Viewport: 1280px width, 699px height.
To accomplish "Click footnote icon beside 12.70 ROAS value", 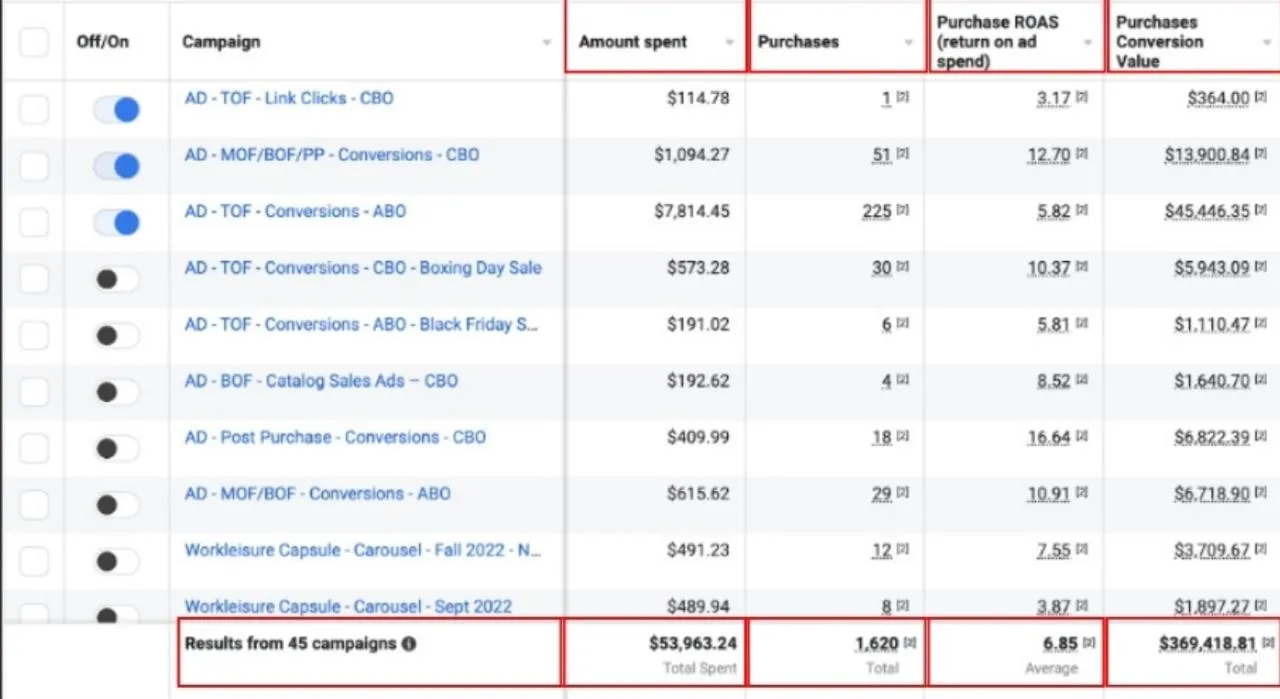I will [x=1082, y=155].
